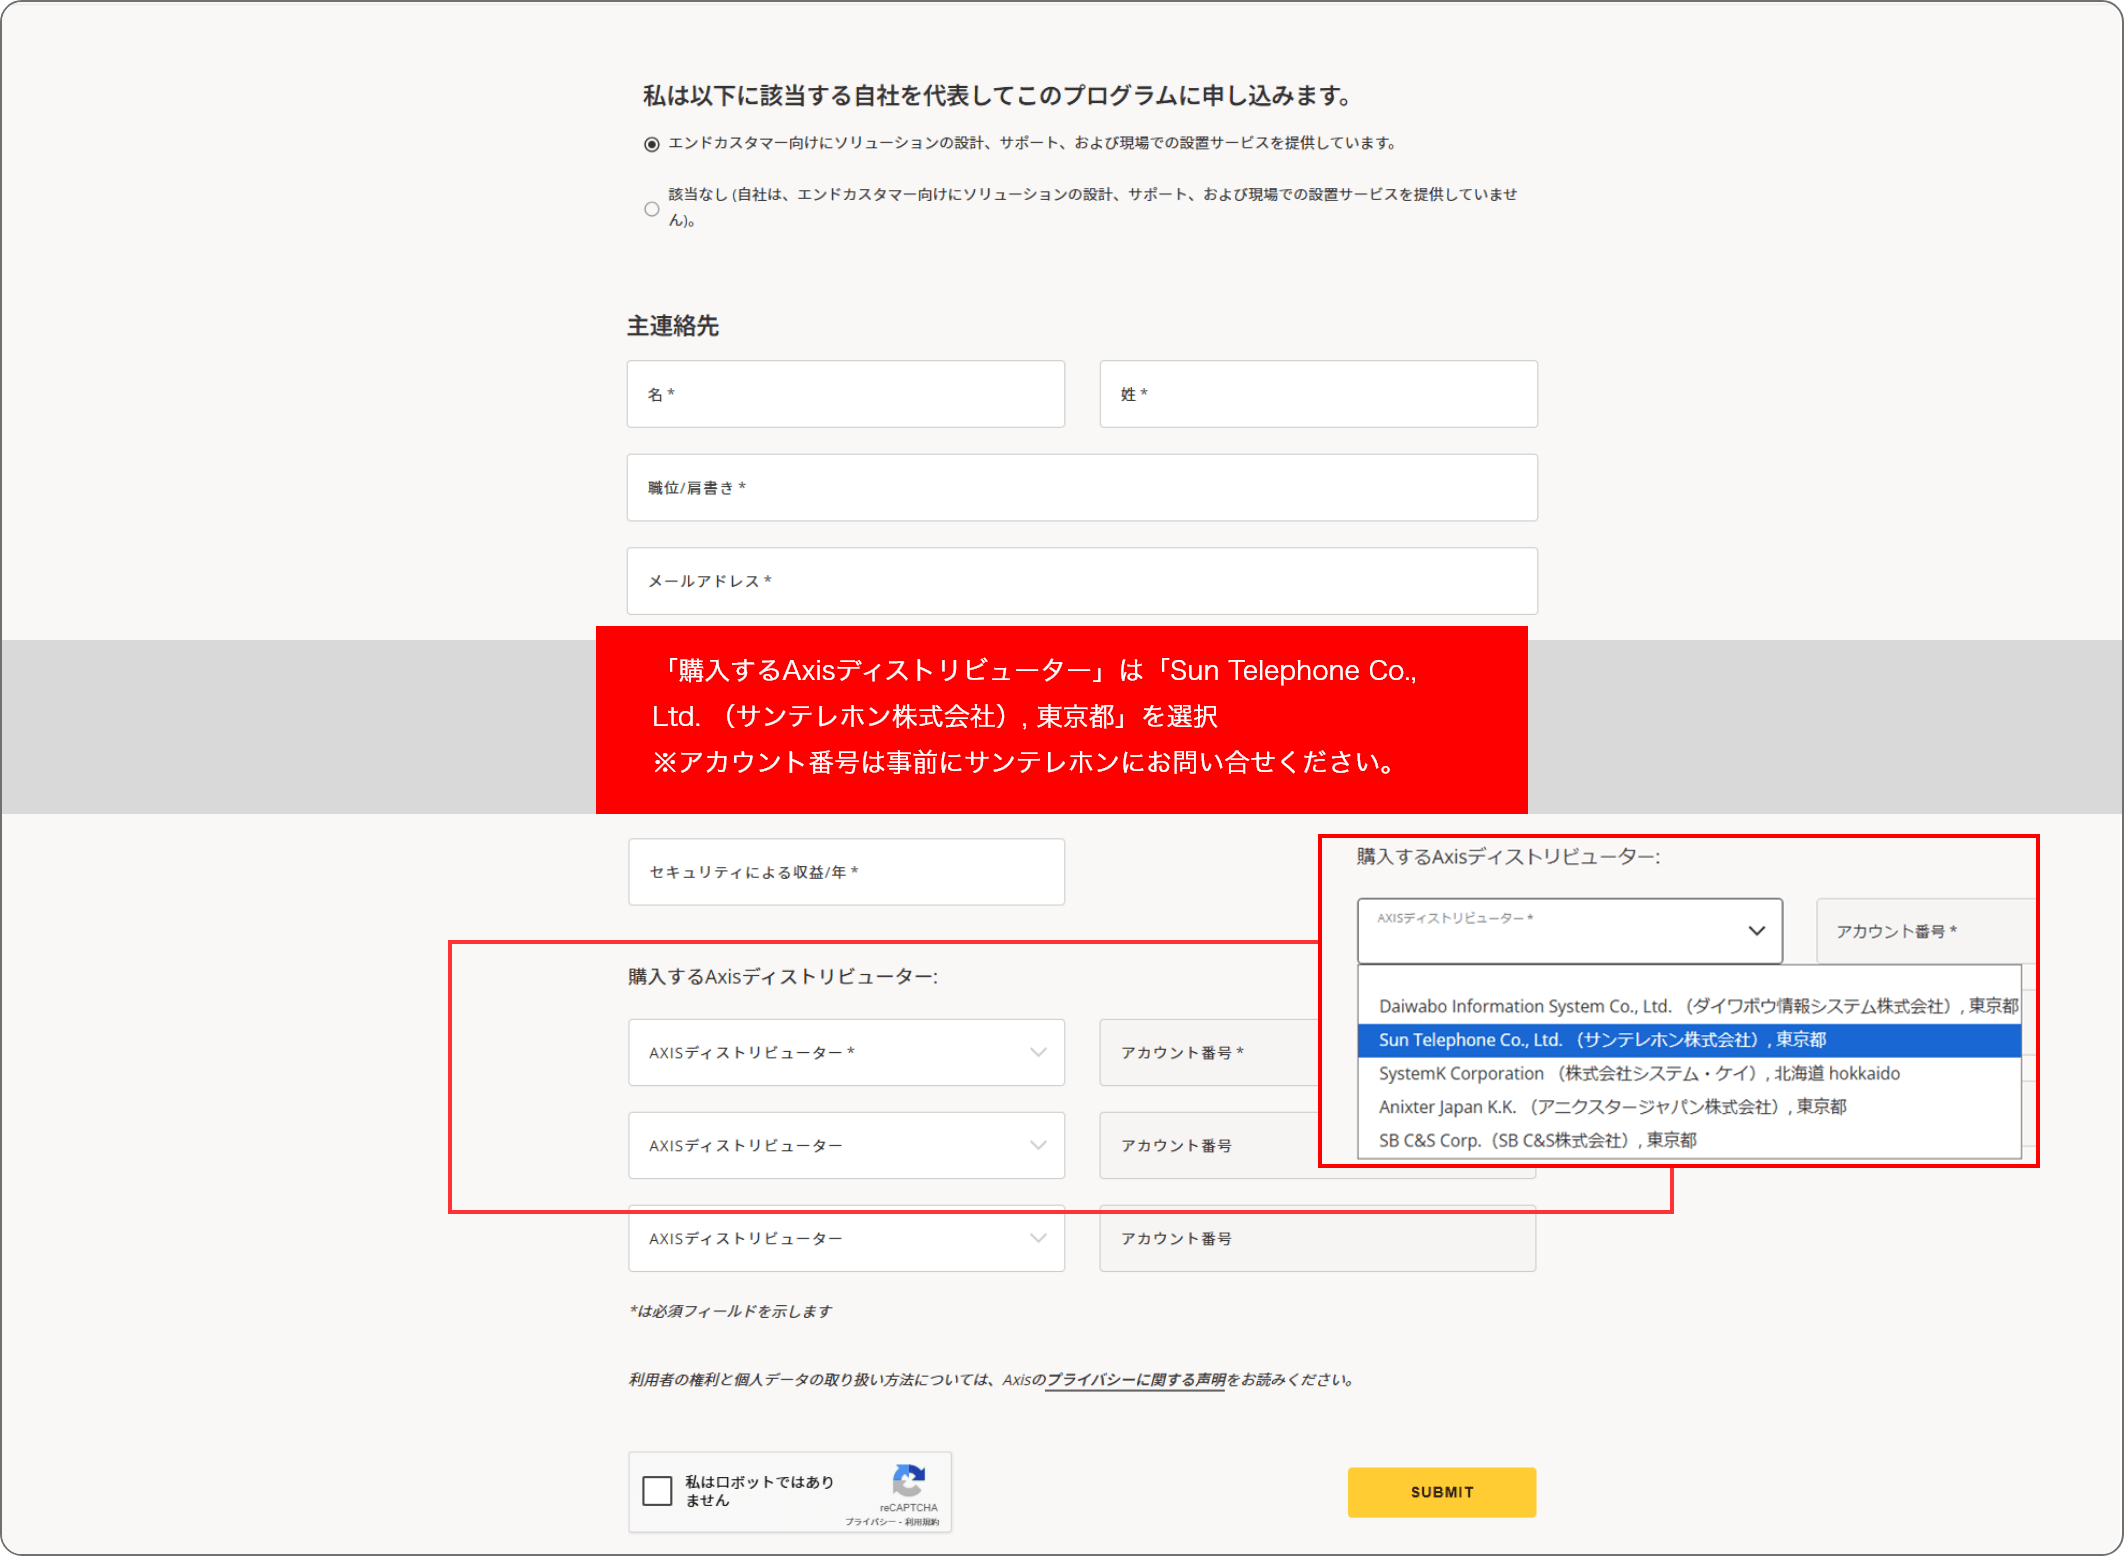Choose Anixter Japan K.K. option
Viewport: 2124px width, 1556px height.
point(1690,1107)
